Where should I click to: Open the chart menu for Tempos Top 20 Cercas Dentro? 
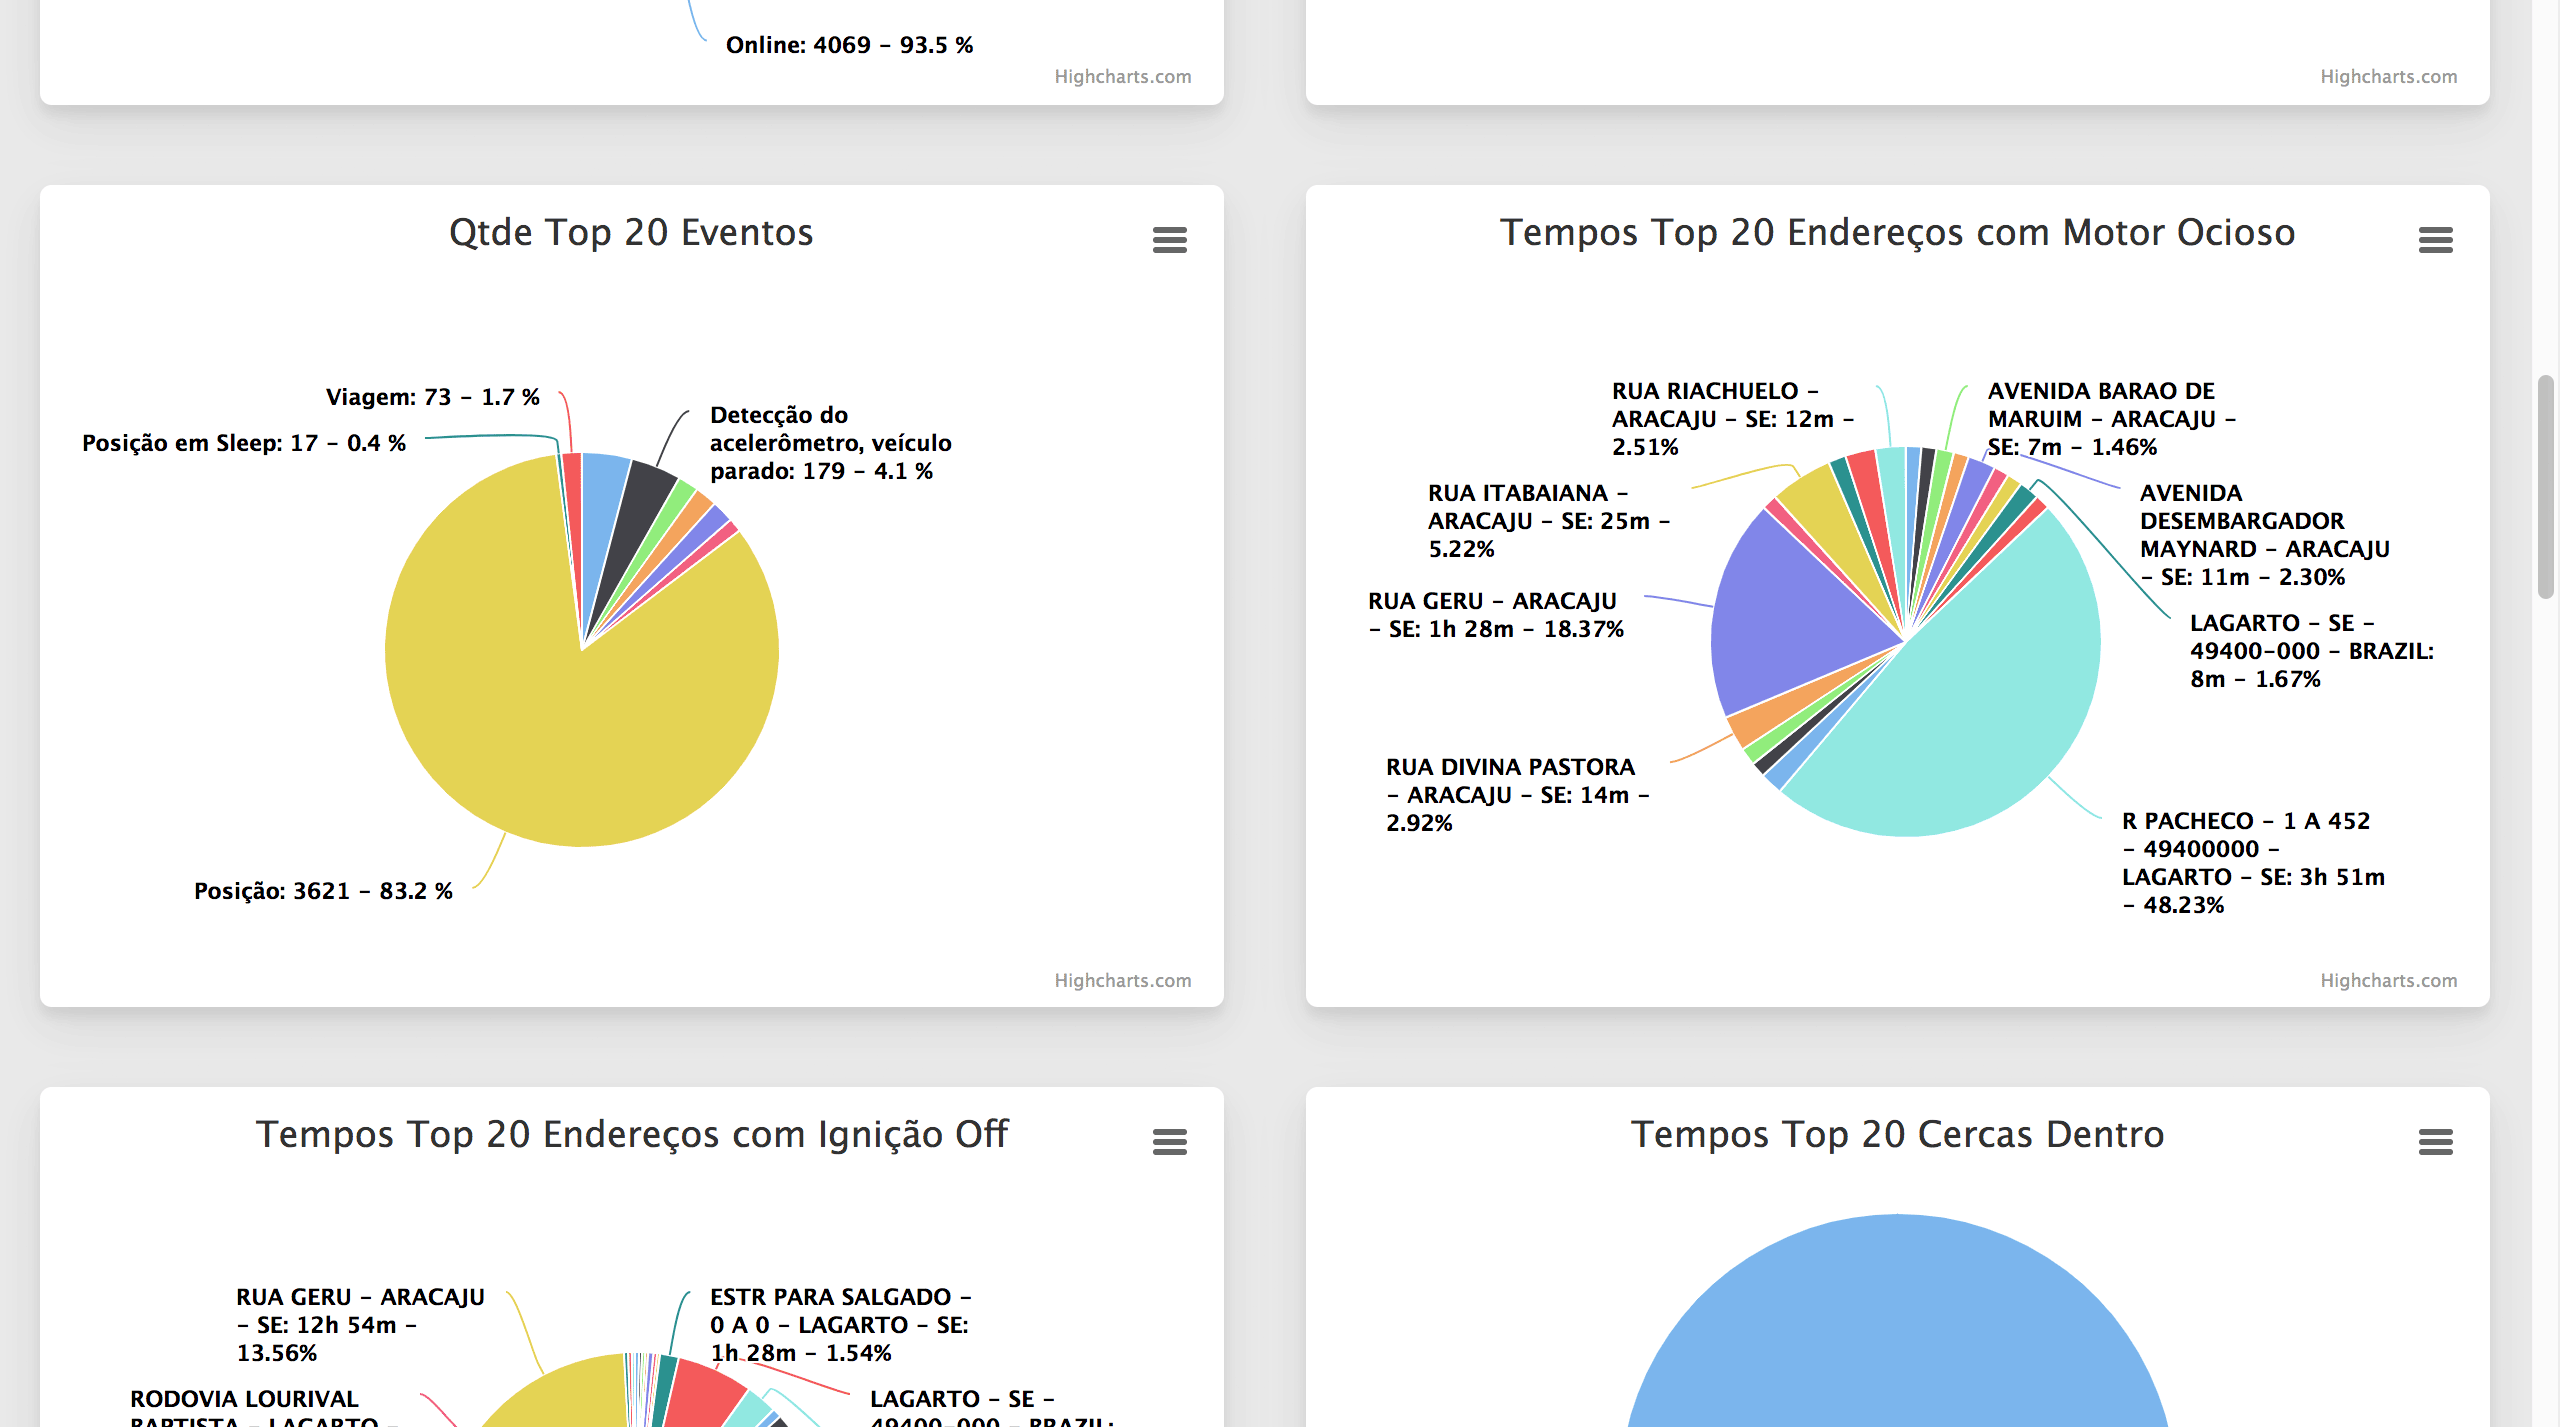click(2435, 1142)
